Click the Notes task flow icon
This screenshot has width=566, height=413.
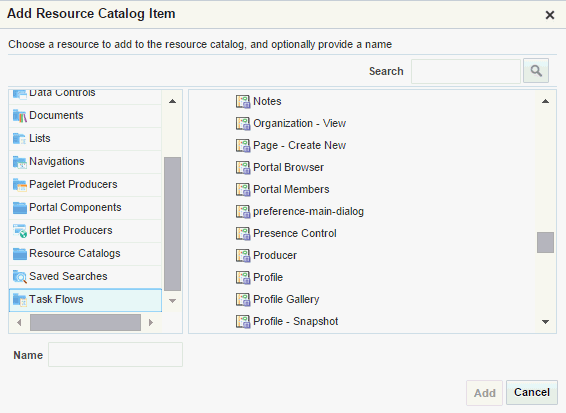pos(243,101)
